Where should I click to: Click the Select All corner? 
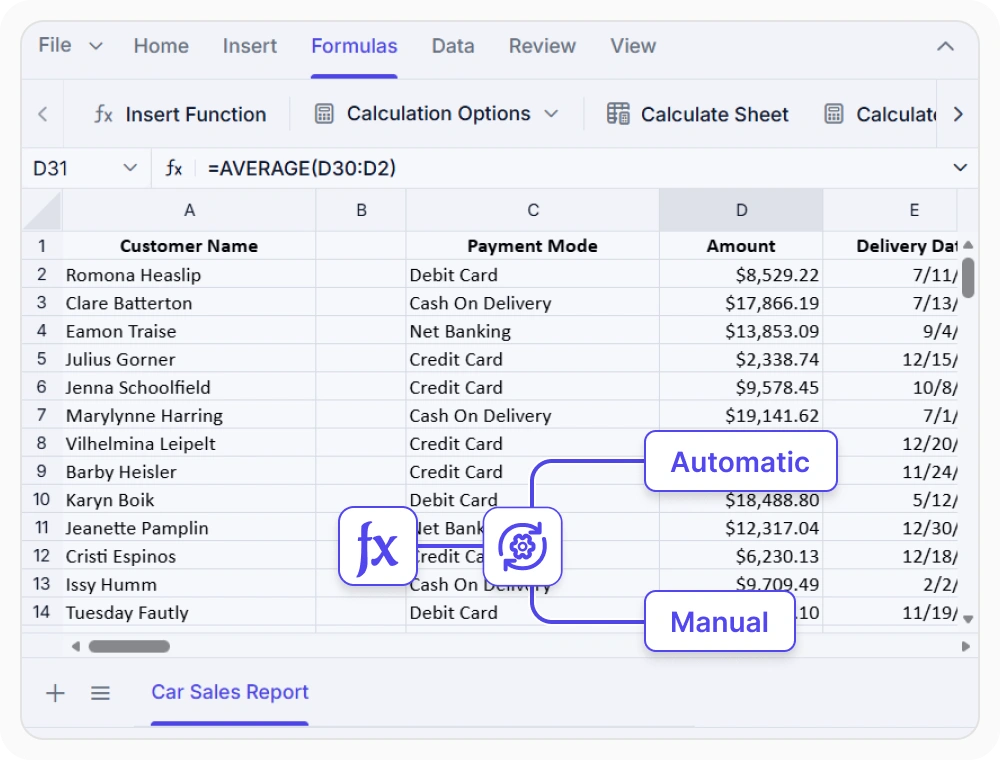[42, 210]
